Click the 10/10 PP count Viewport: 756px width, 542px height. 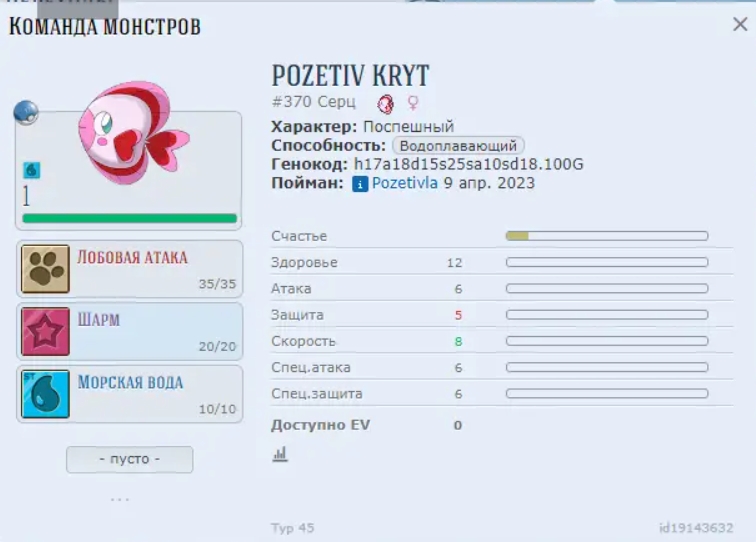(217, 409)
